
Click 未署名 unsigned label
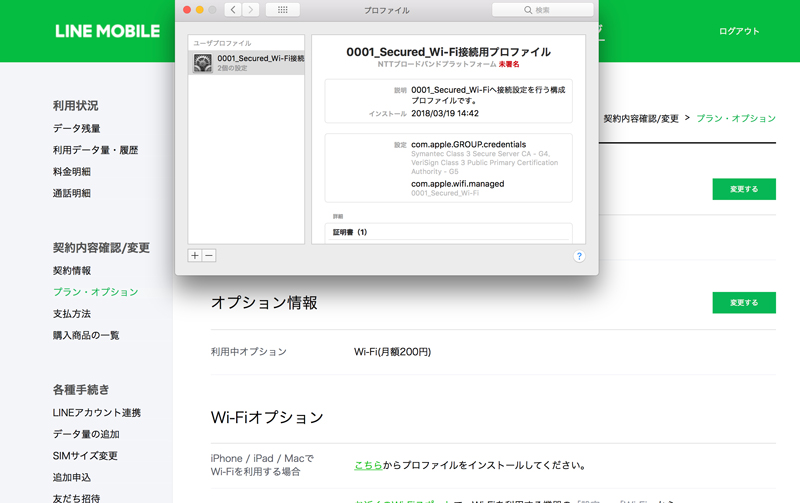(509, 64)
